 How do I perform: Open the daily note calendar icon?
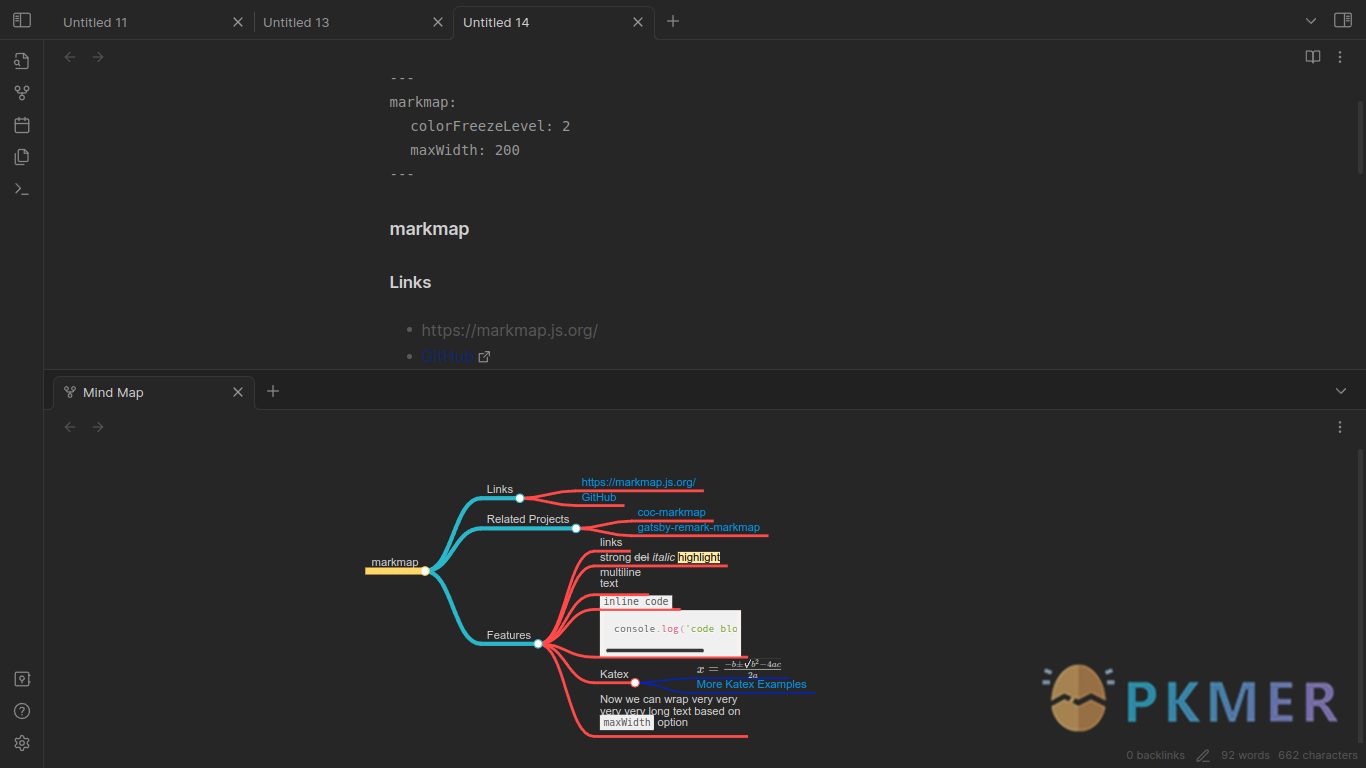pyautogui.click(x=21, y=125)
